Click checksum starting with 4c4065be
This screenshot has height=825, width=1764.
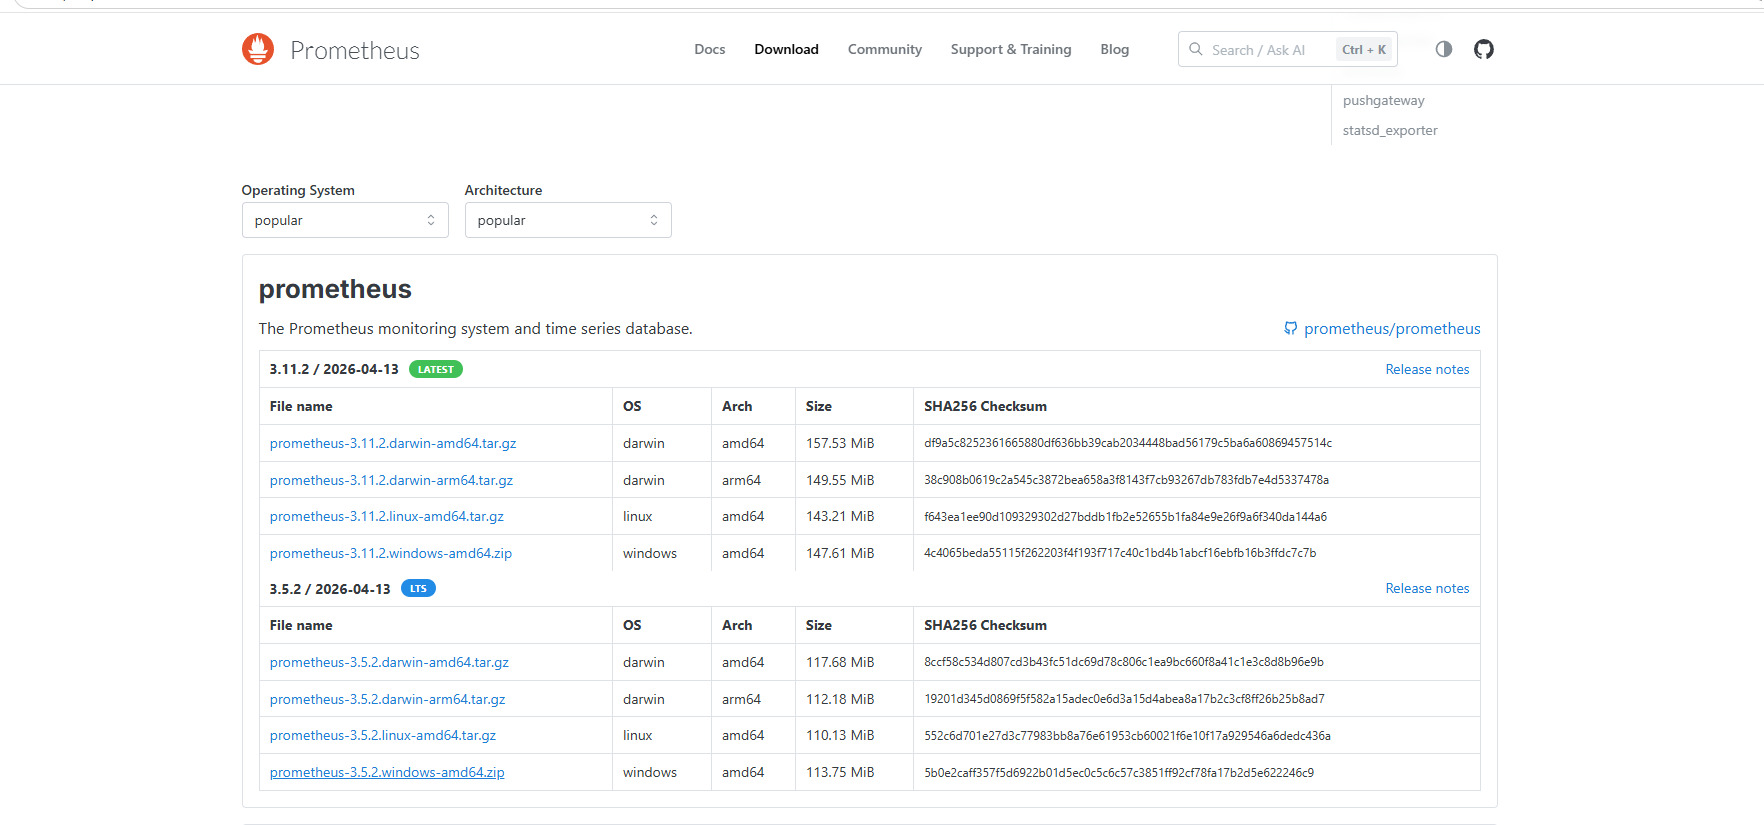1120,553
